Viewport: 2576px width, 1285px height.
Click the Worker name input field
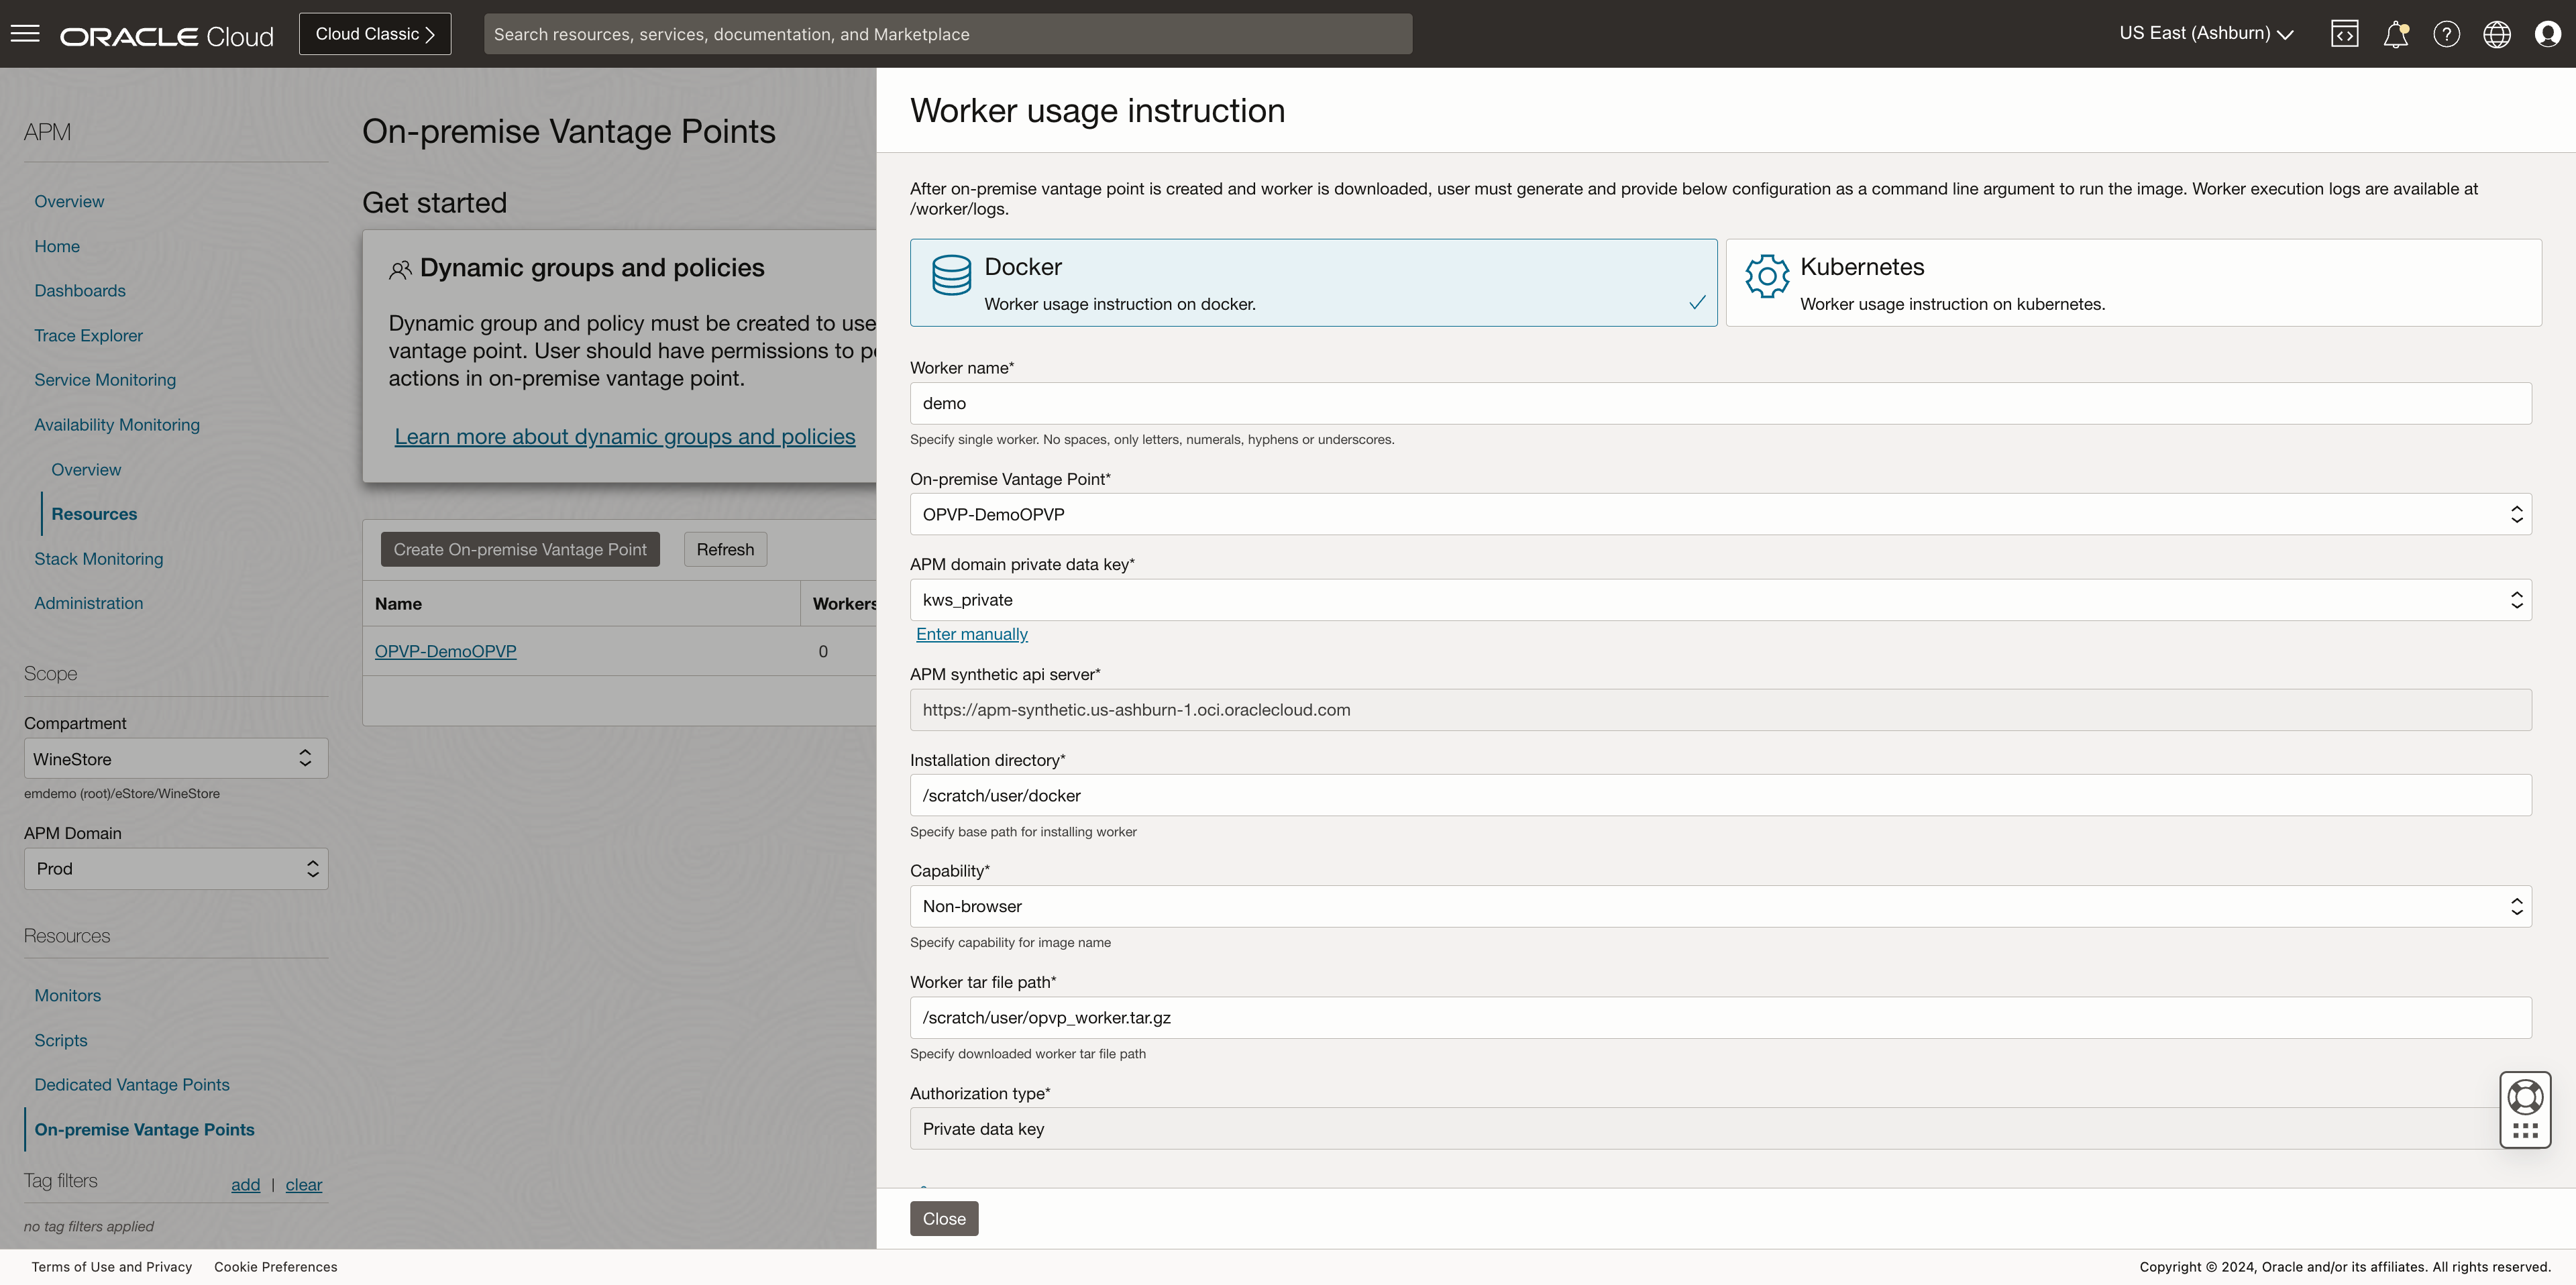[x=1720, y=403]
